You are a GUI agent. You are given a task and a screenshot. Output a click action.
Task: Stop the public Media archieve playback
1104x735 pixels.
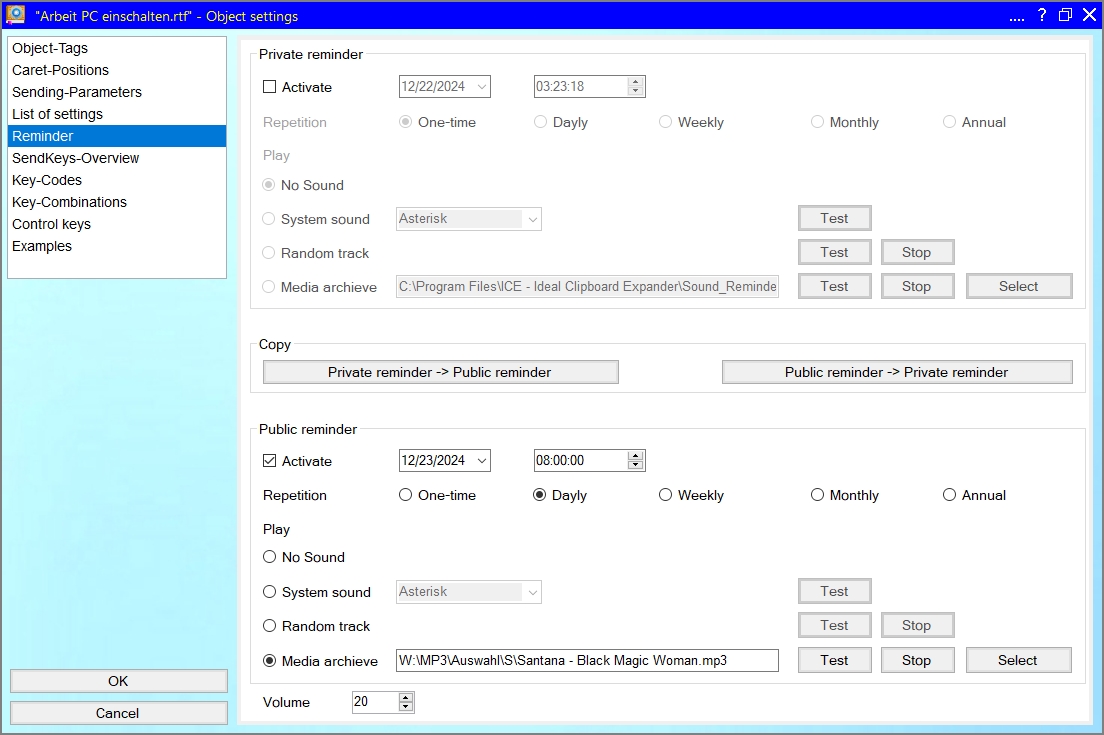tap(917, 660)
